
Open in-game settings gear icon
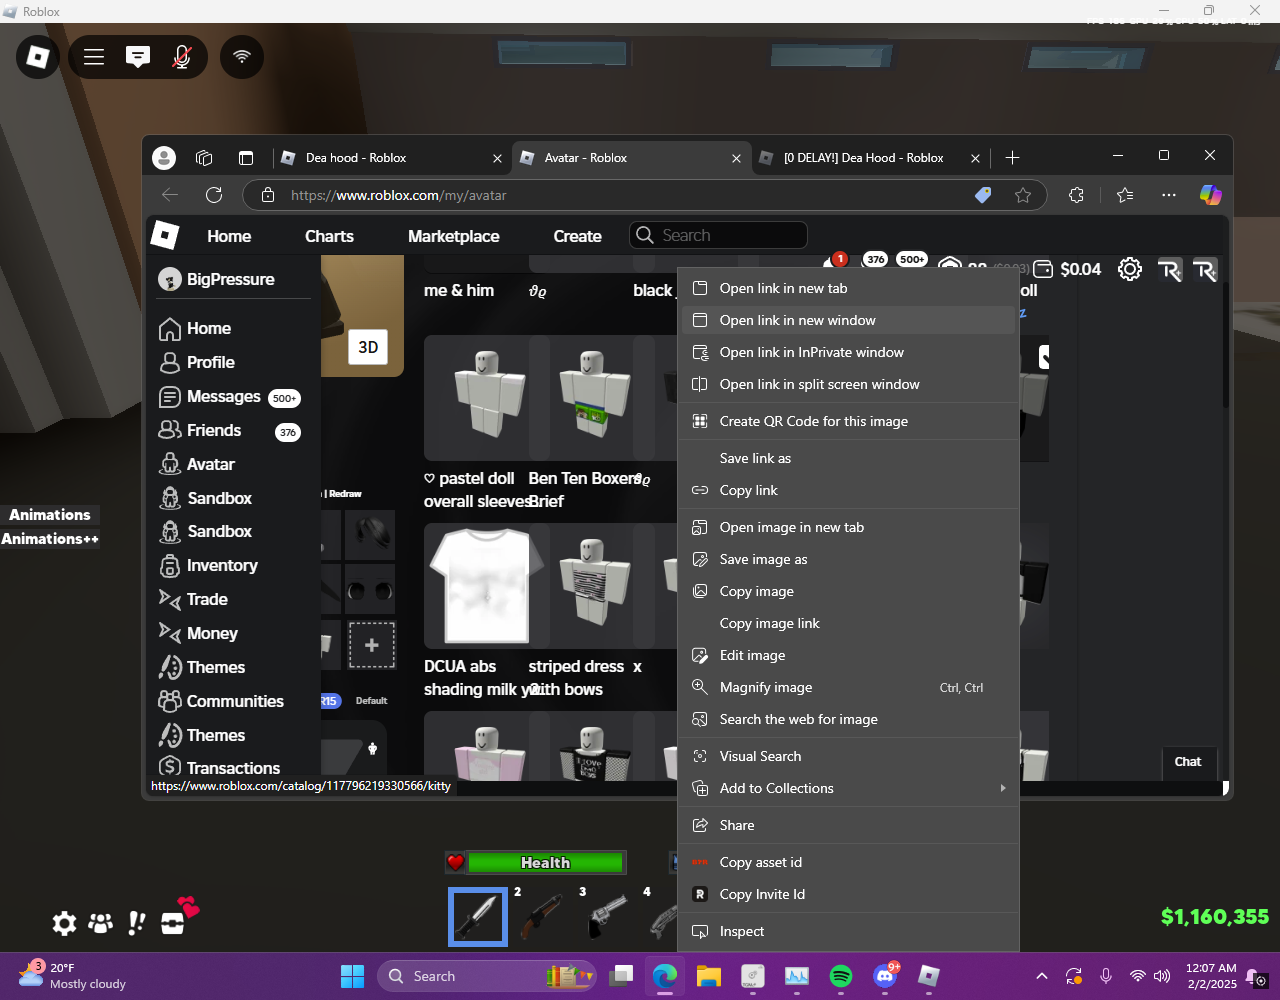tap(64, 923)
